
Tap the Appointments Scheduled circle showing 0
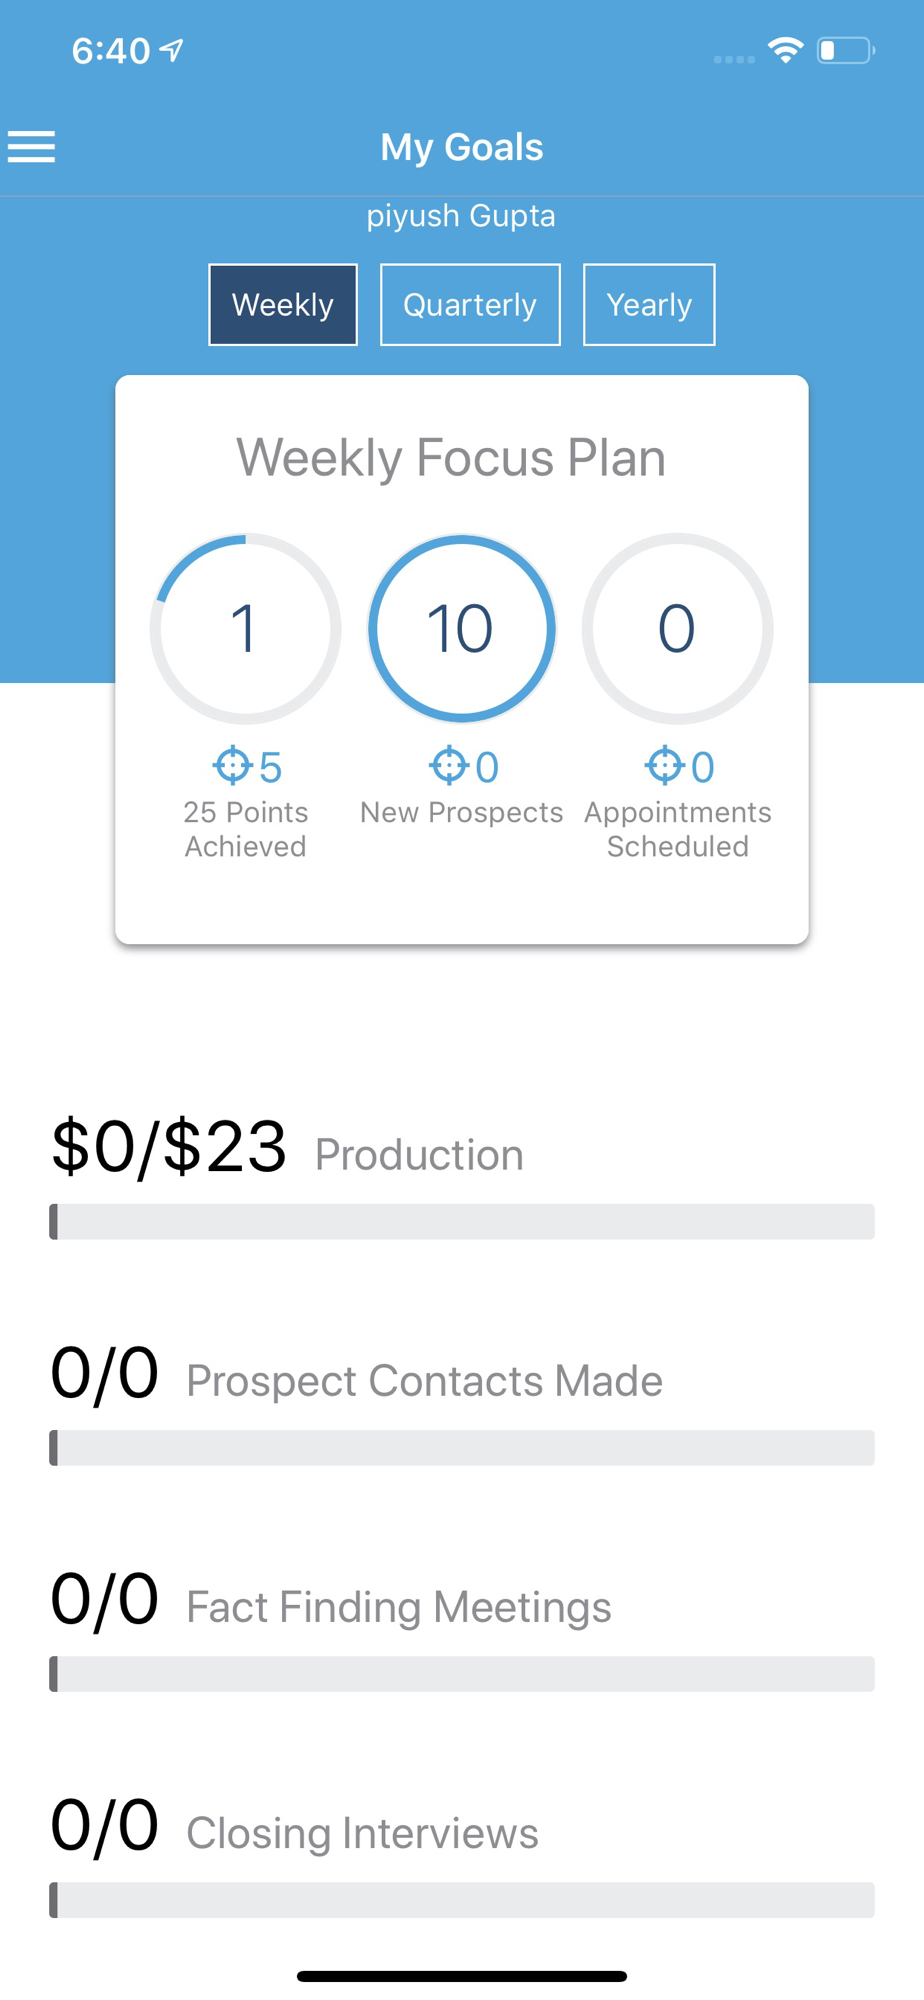(x=677, y=628)
